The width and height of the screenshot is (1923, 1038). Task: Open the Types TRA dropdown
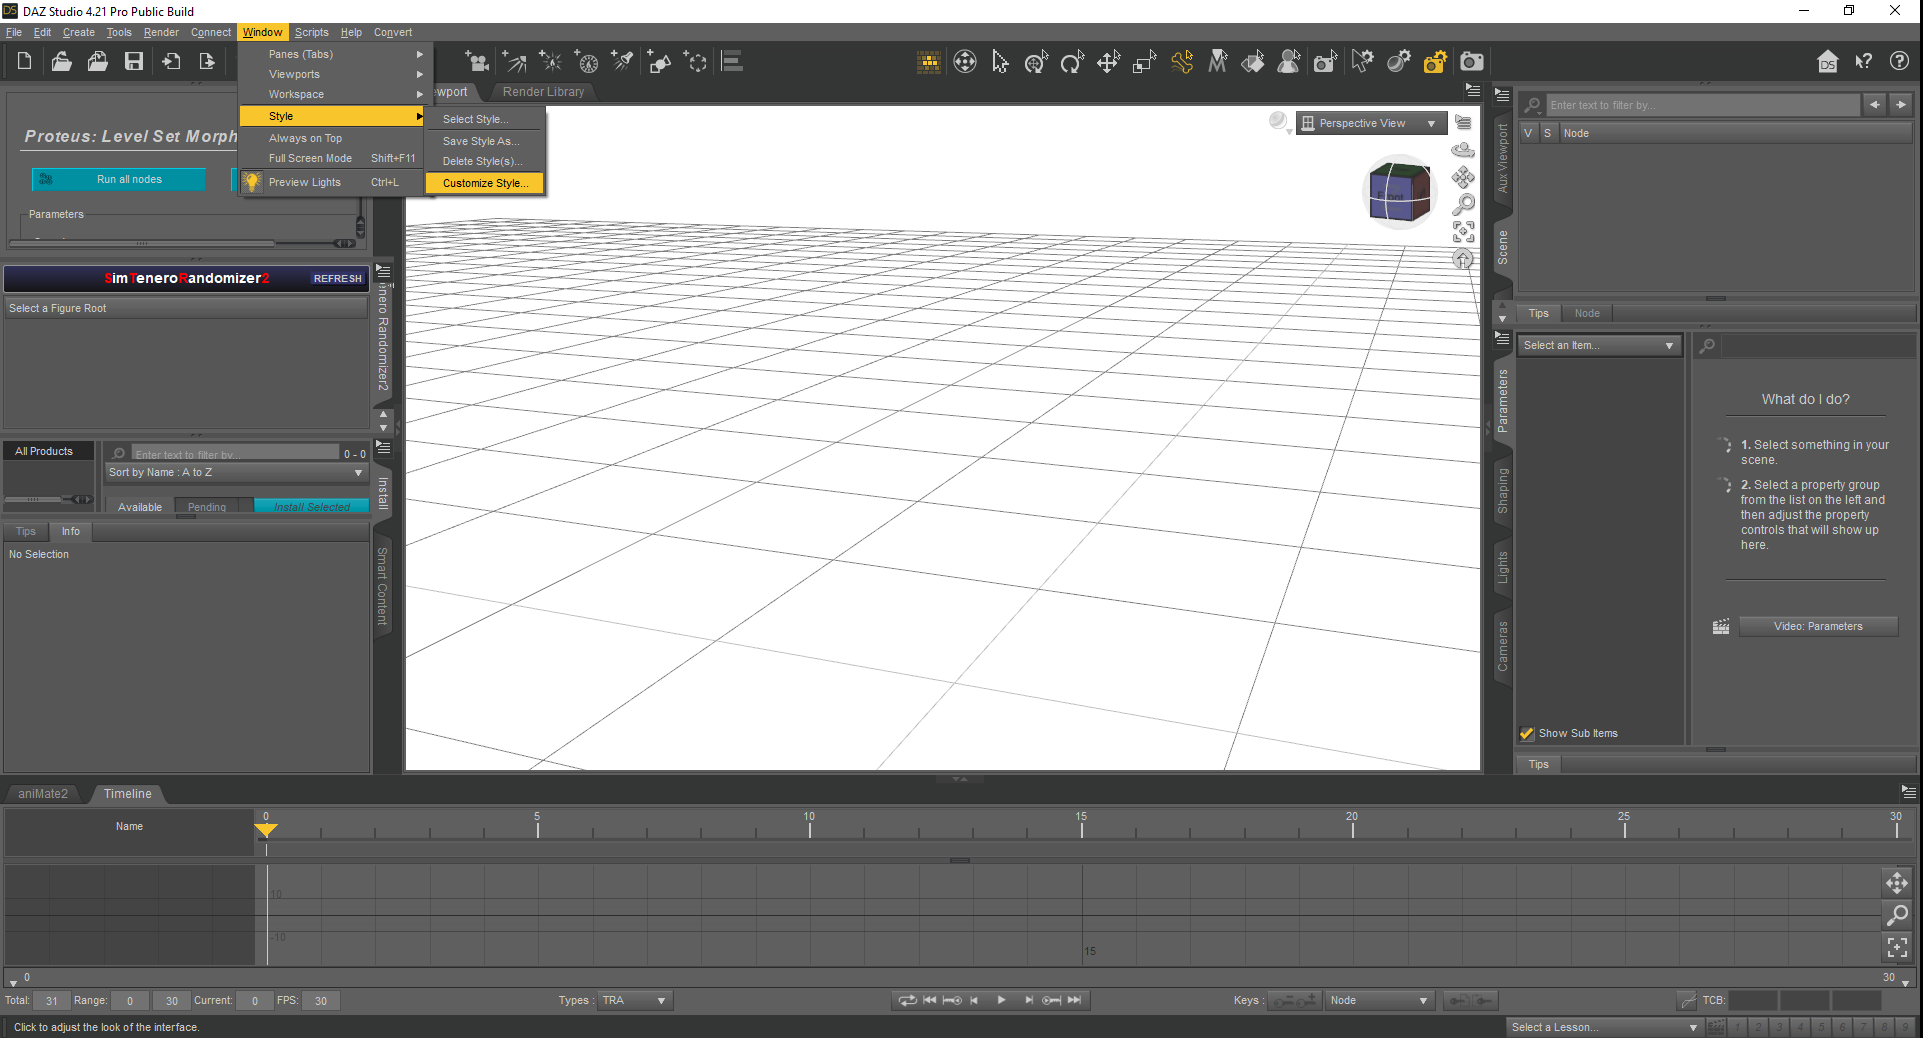click(634, 1000)
